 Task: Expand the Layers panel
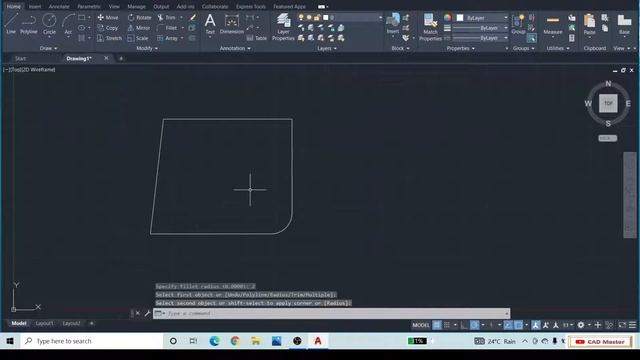327,48
